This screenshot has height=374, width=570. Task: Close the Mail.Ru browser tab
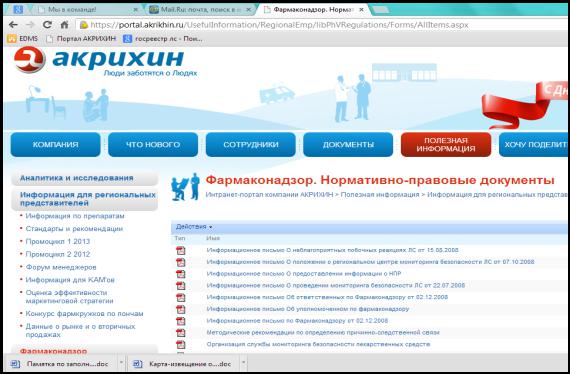(x=249, y=10)
